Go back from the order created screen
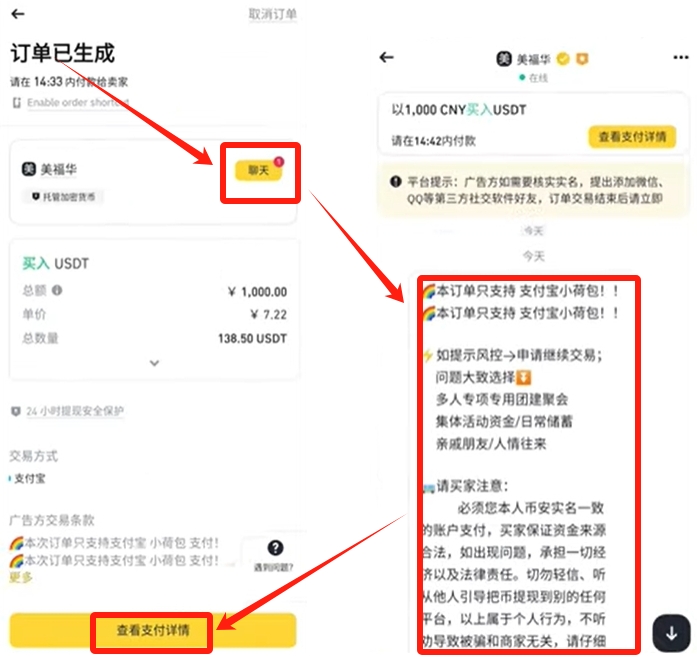697x660 pixels. (x=18, y=14)
